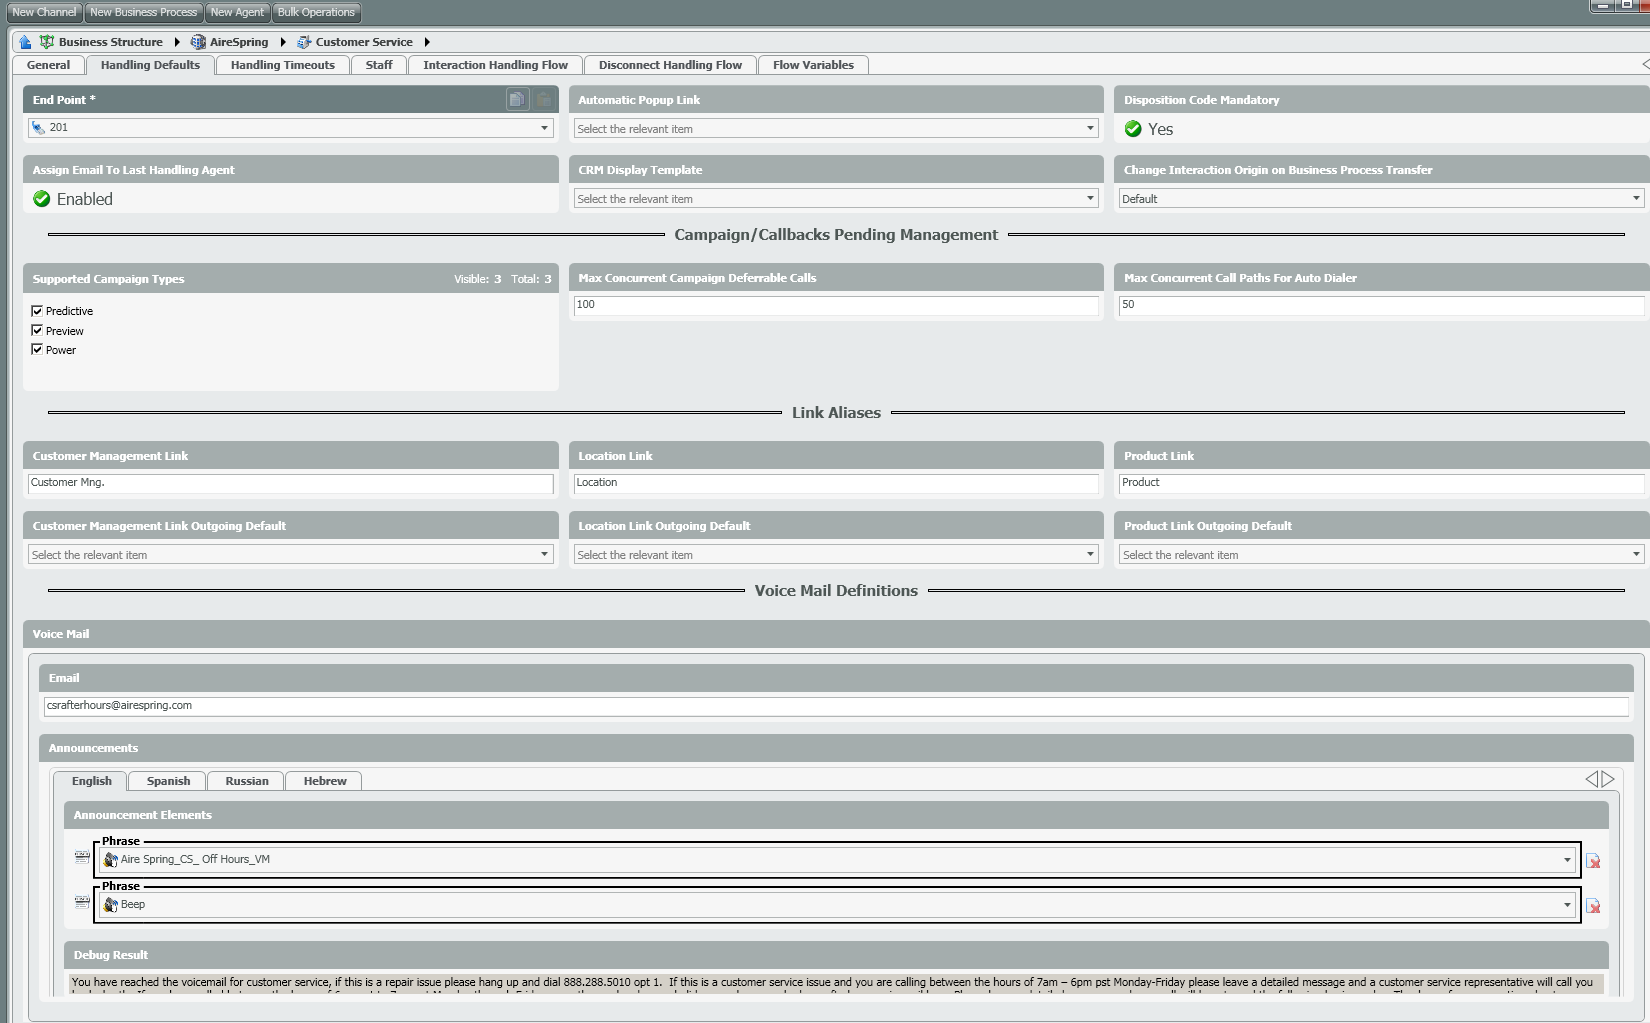
Task: Click the home up-arrow breadcrumb icon
Action: [25, 42]
